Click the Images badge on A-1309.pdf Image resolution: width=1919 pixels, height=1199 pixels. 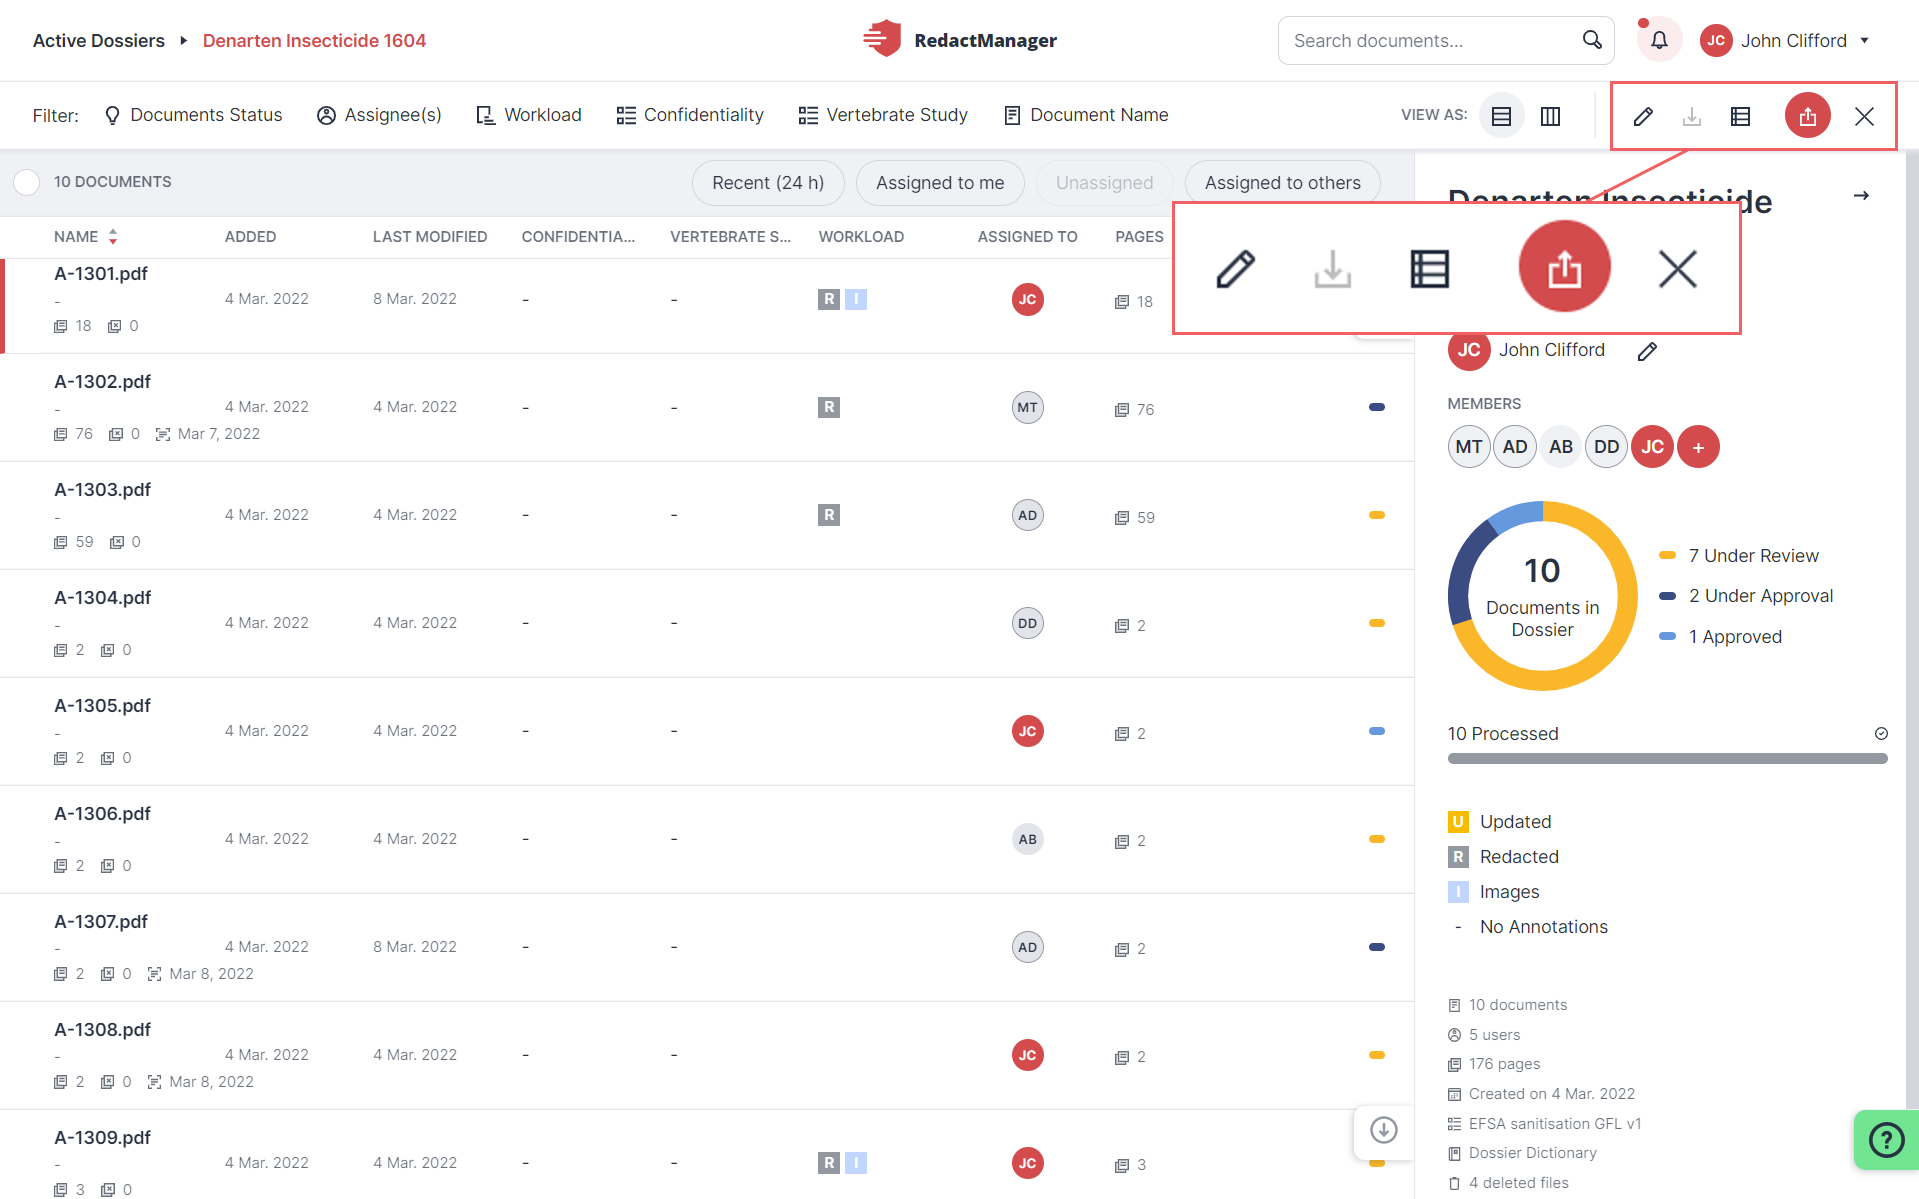tap(856, 1163)
